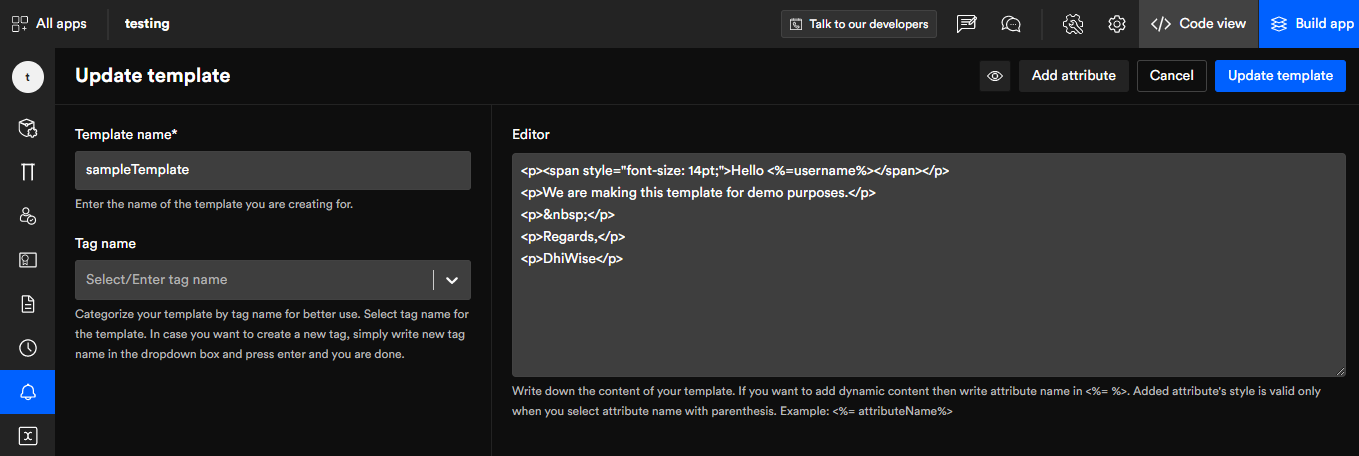This screenshot has height=456, width=1359.
Task: Click the Build app button
Action: pos(1309,24)
